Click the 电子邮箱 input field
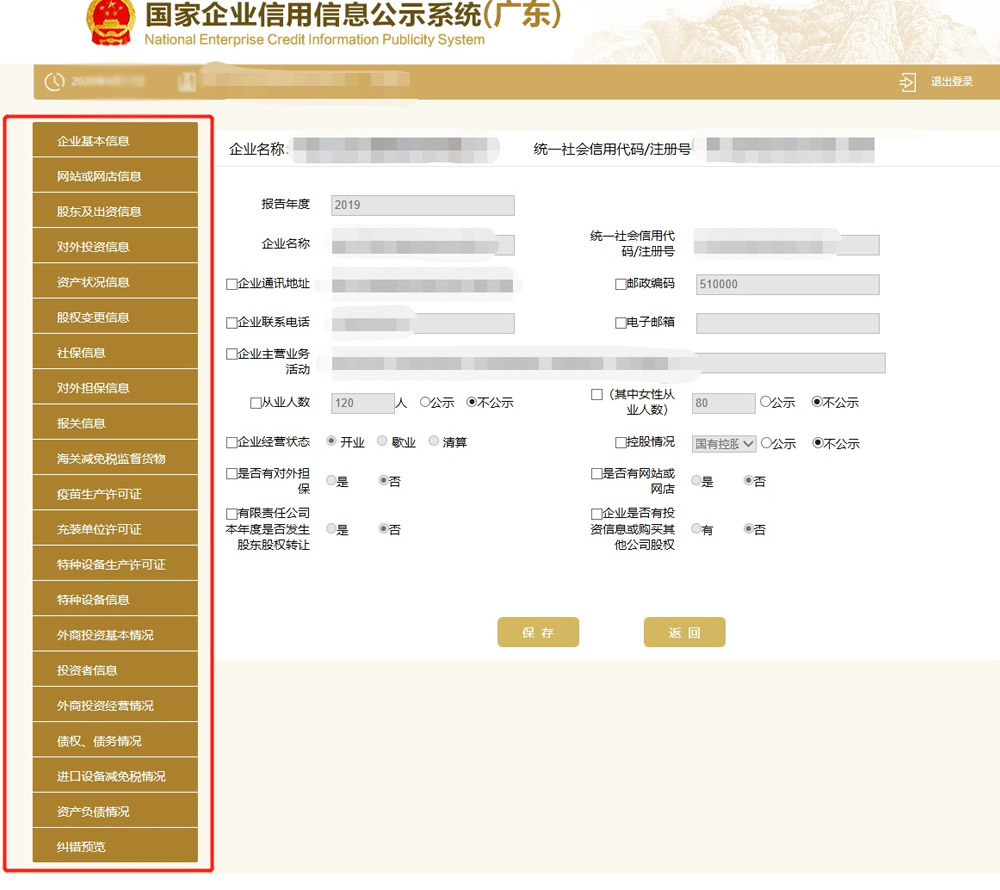The width and height of the screenshot is (1000, 890). coord(787,322)
